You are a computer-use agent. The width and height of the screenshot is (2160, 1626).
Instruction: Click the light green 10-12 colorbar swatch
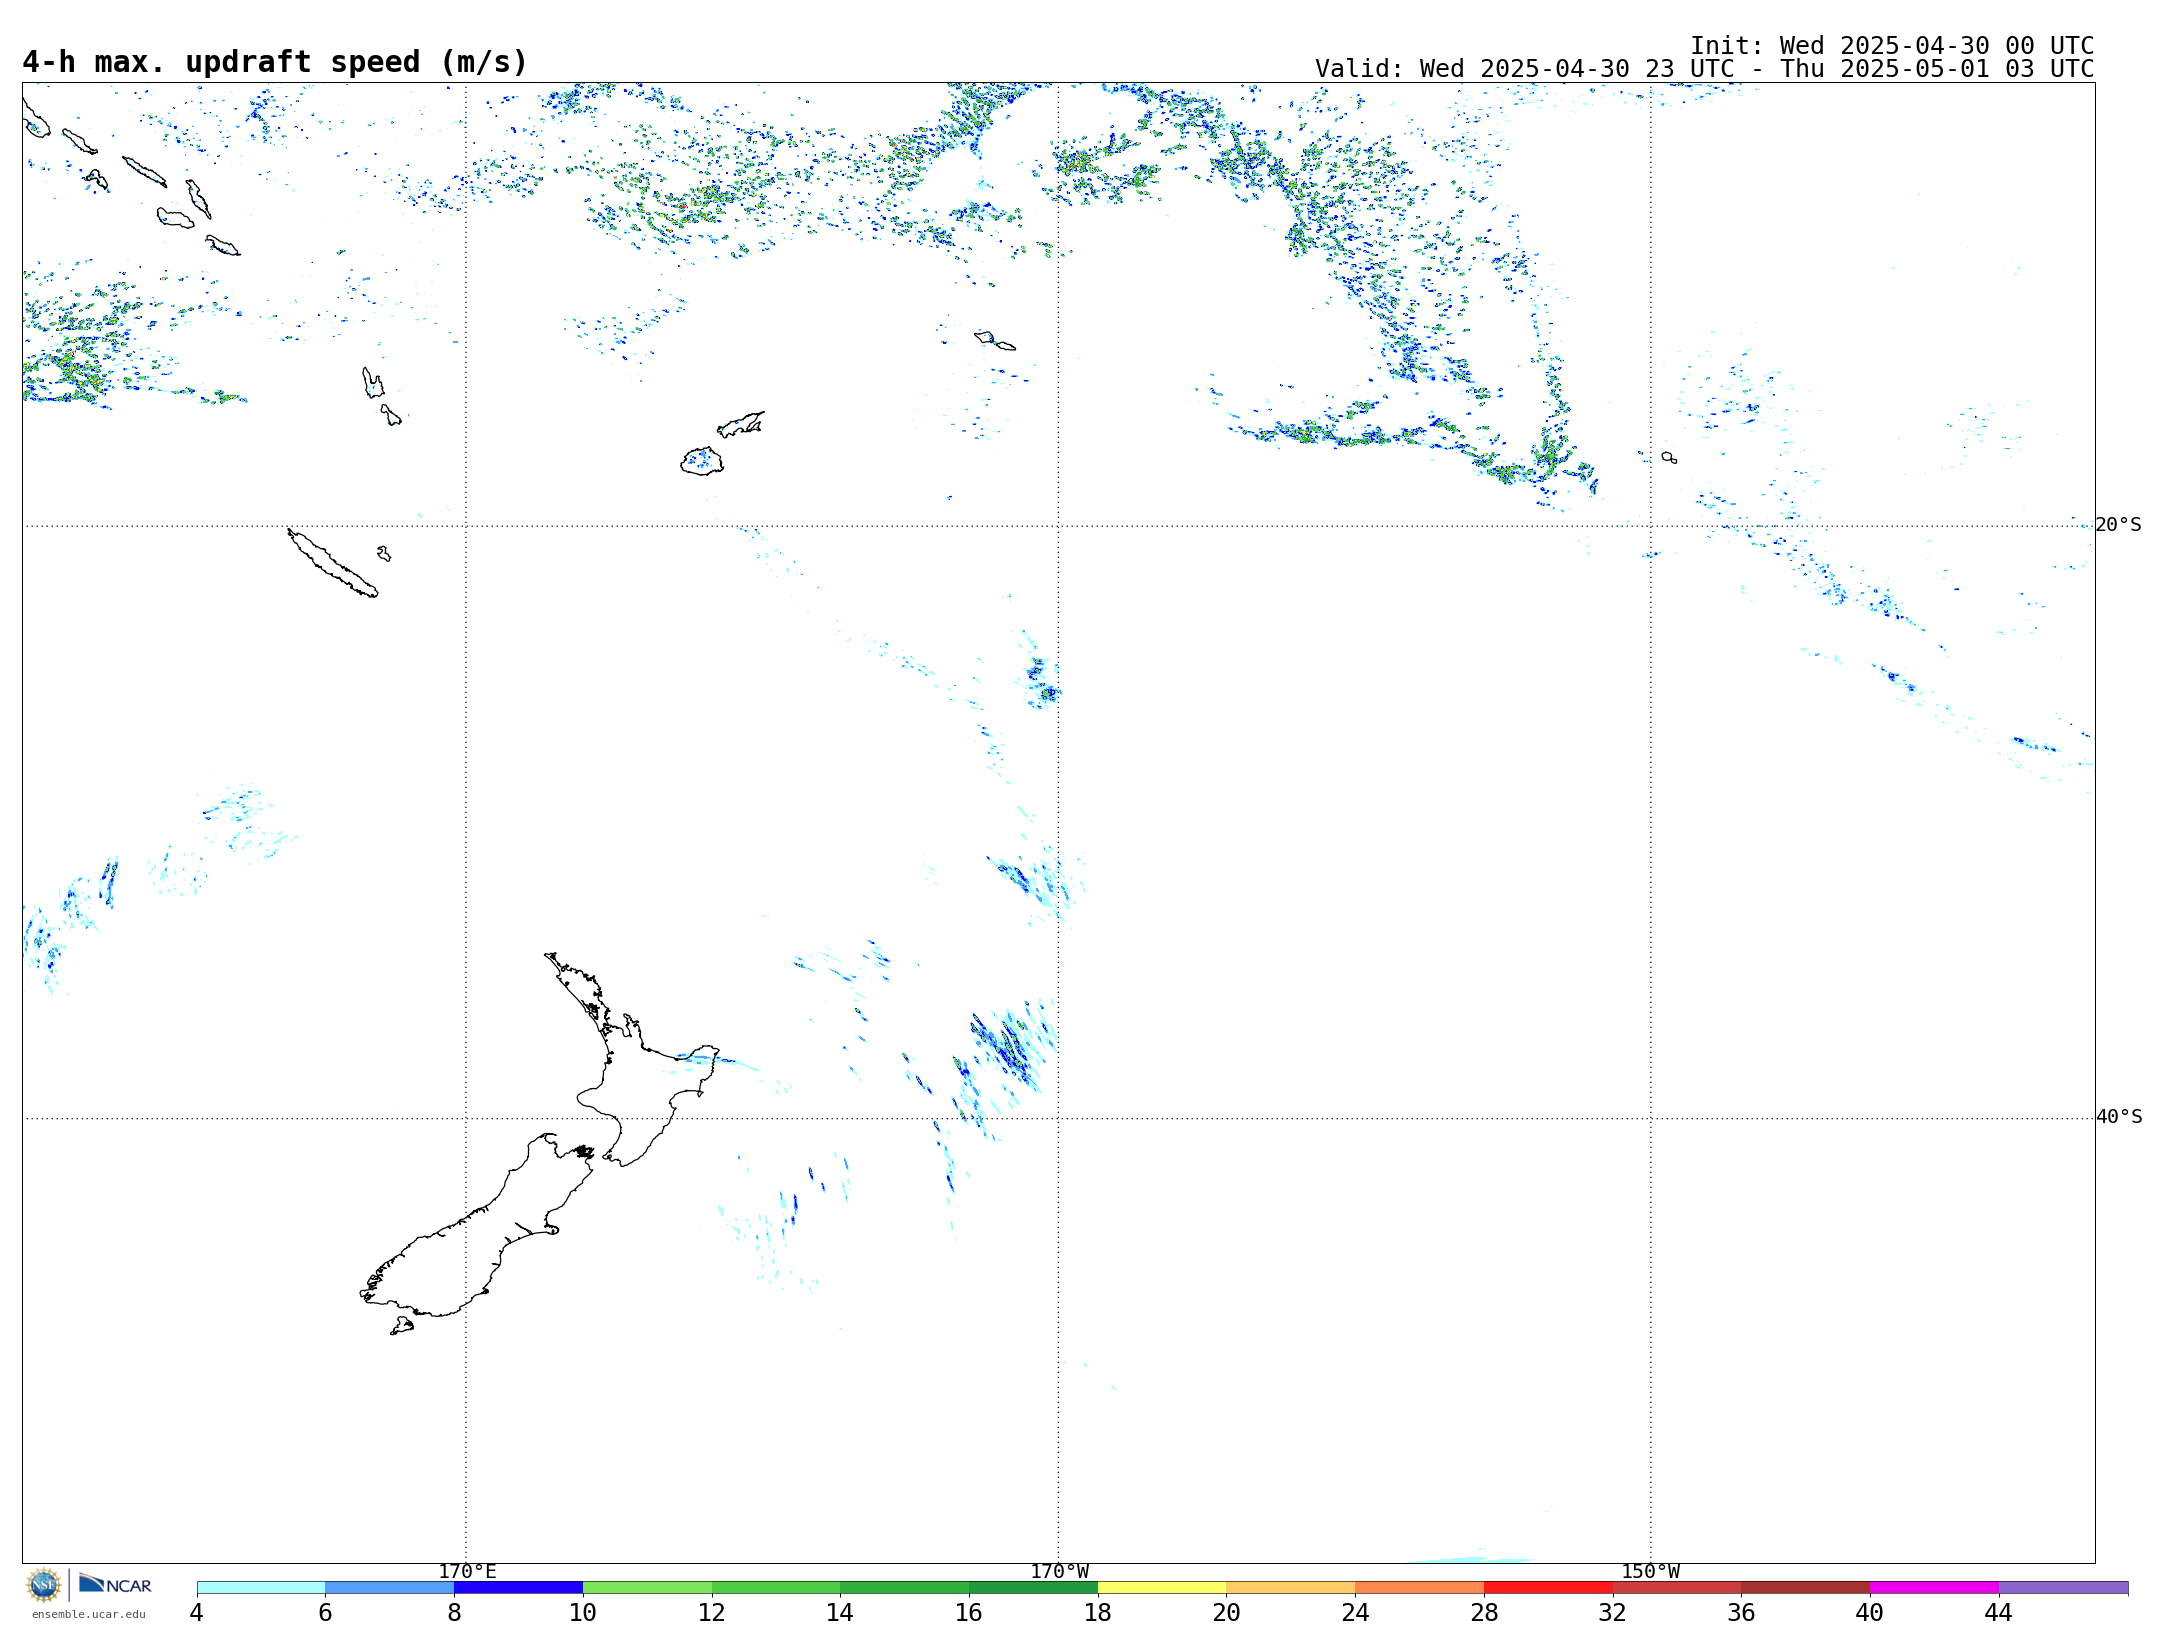(647, 1588)
